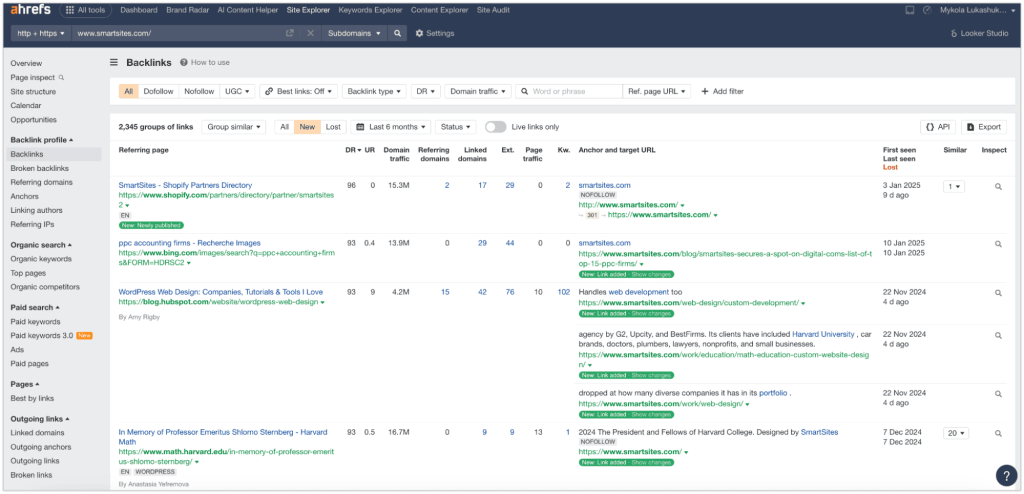
Task: Open the UGC dropdown
Action: coord(237,91)
